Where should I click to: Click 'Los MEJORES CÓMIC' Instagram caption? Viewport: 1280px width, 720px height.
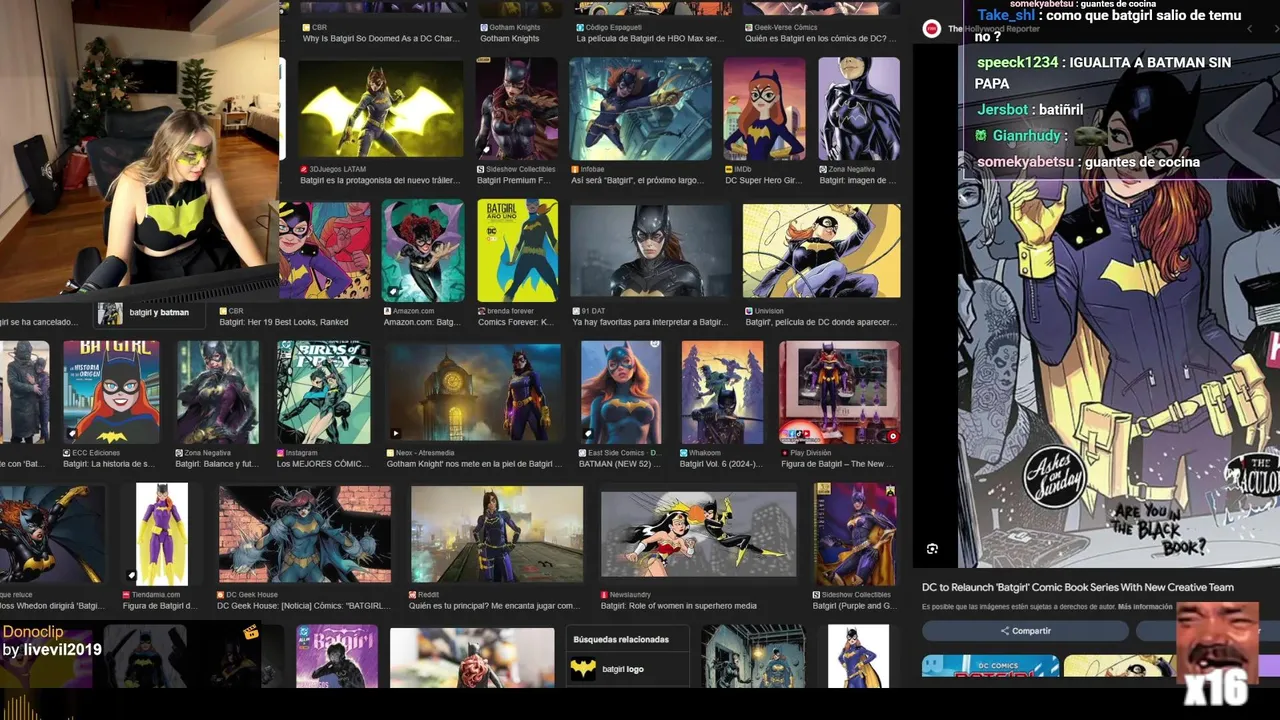pyautogui.click(x=324, y=464)
